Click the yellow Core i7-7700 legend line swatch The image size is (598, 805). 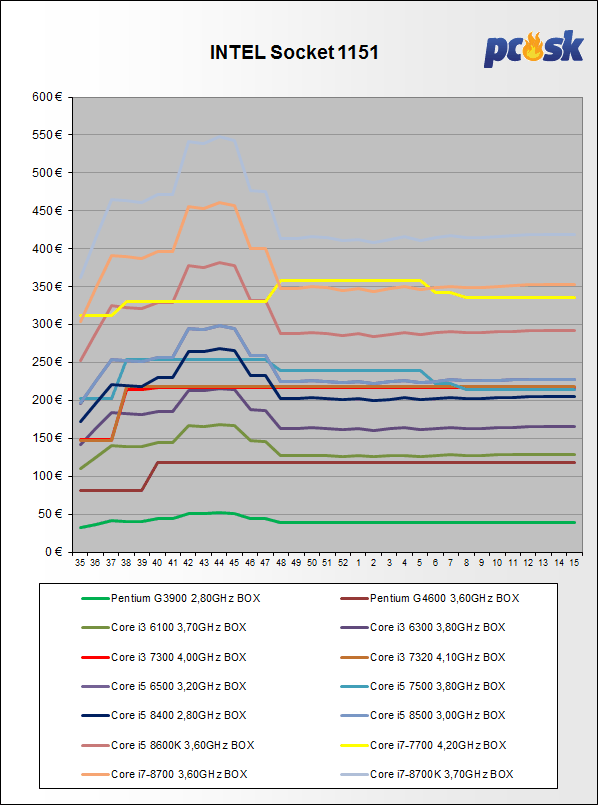tap(354, 745)
